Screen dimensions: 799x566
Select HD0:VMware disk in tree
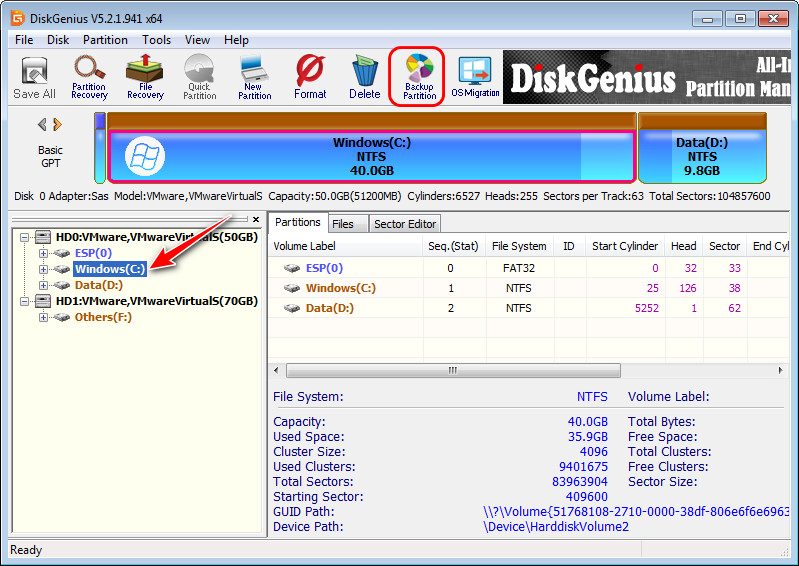click(157, 237)
